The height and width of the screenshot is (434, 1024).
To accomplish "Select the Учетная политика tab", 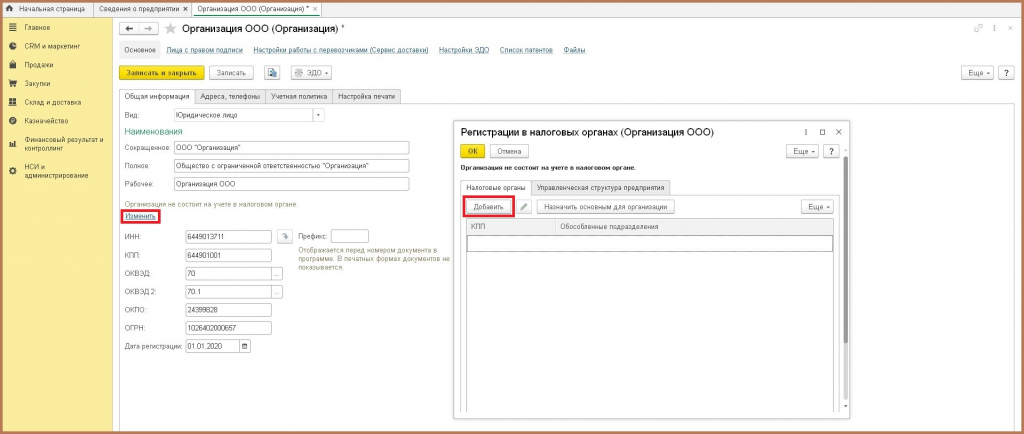I will [299, 96].
